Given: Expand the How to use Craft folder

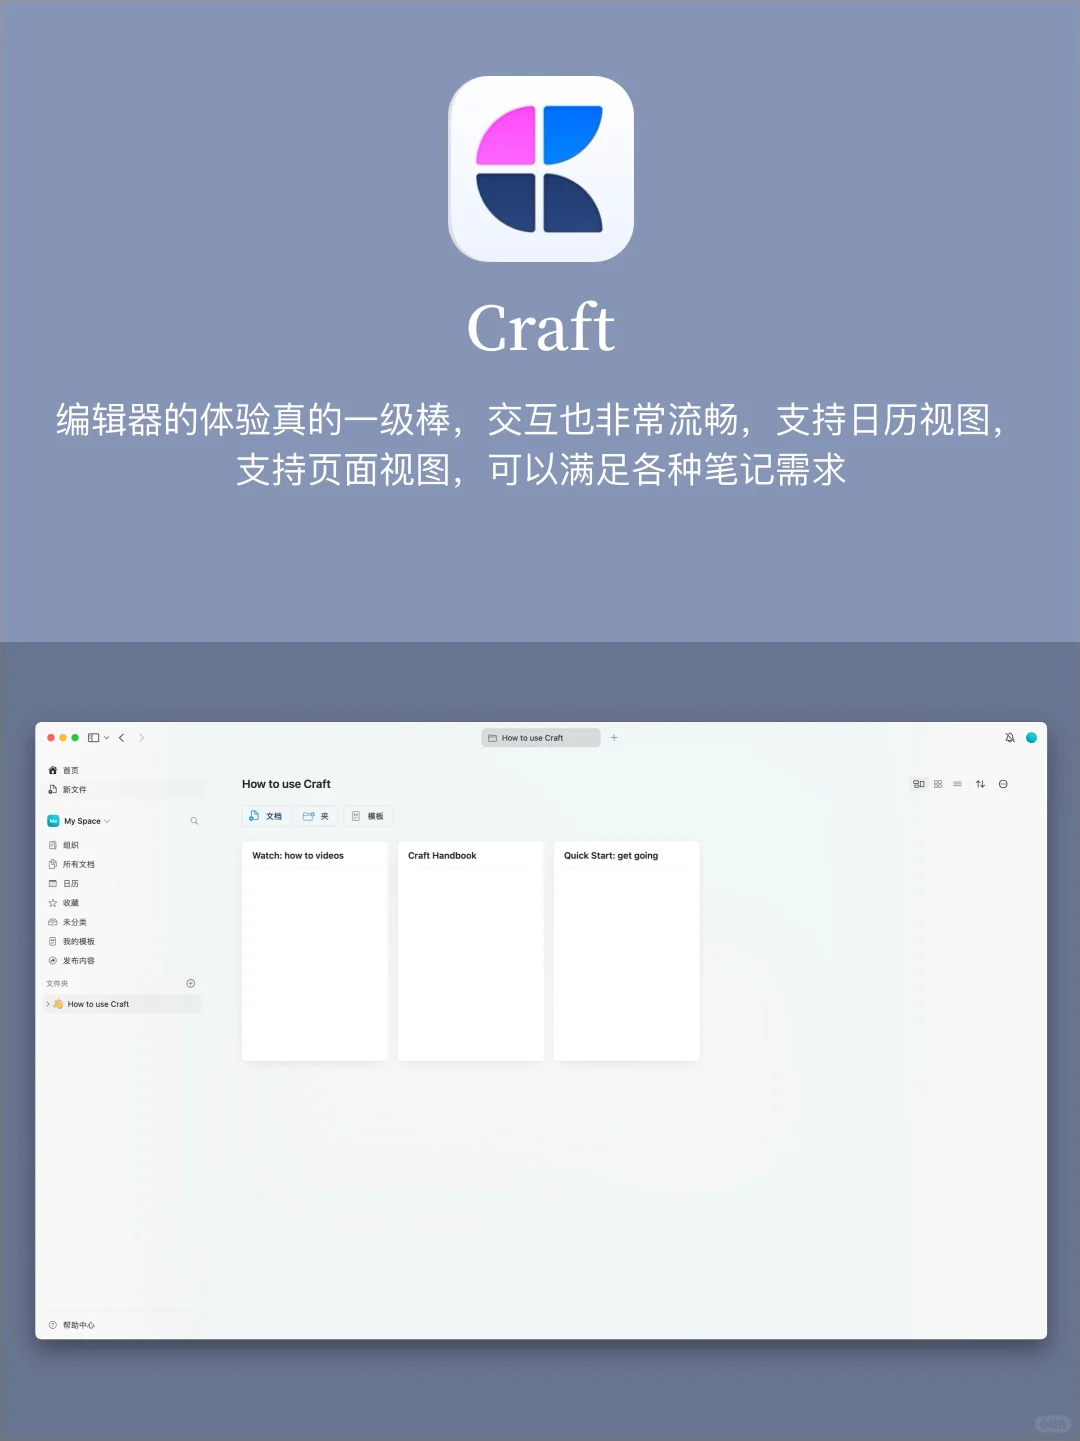Looking at the screenshot, I should (x=47, y=1004).
